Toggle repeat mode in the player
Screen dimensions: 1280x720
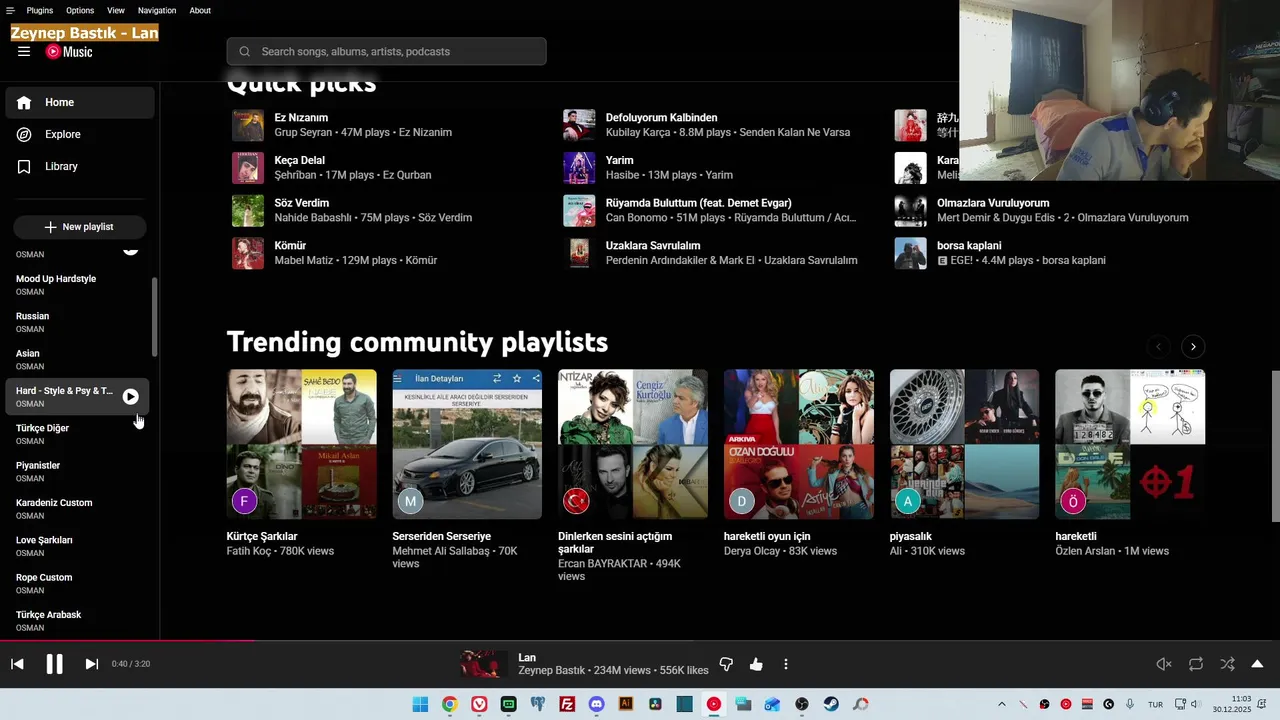coord(1196,664)
